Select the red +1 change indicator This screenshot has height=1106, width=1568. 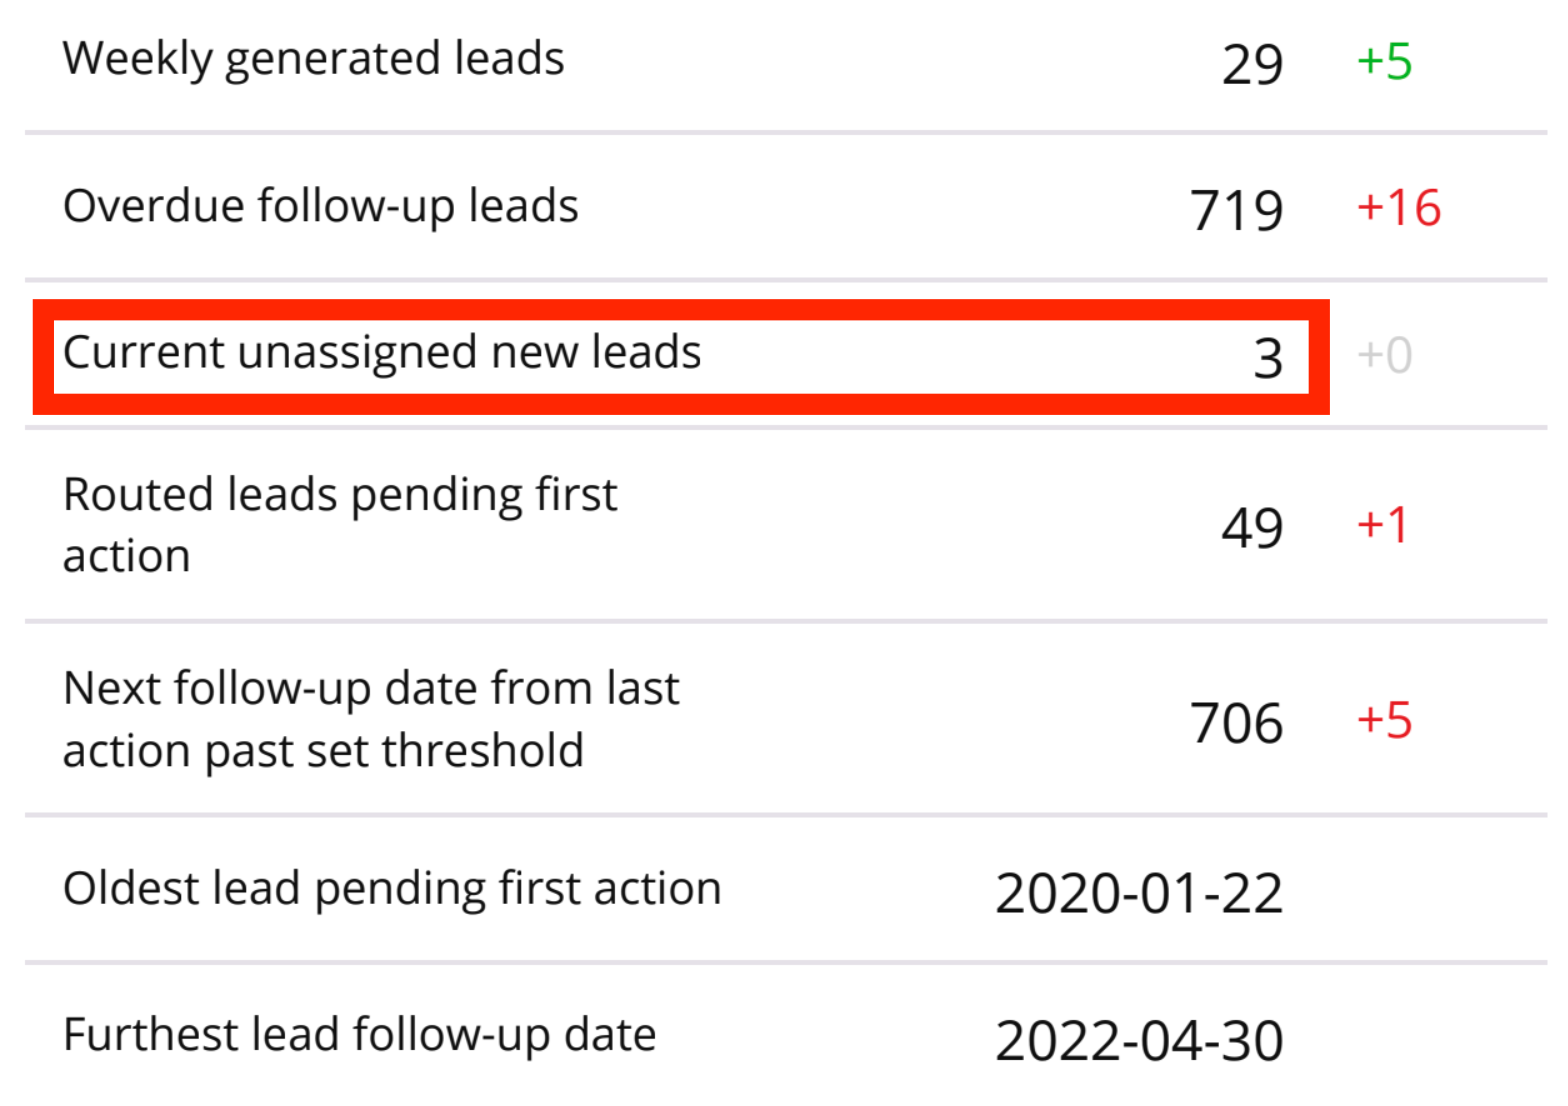pos(1382,525)
